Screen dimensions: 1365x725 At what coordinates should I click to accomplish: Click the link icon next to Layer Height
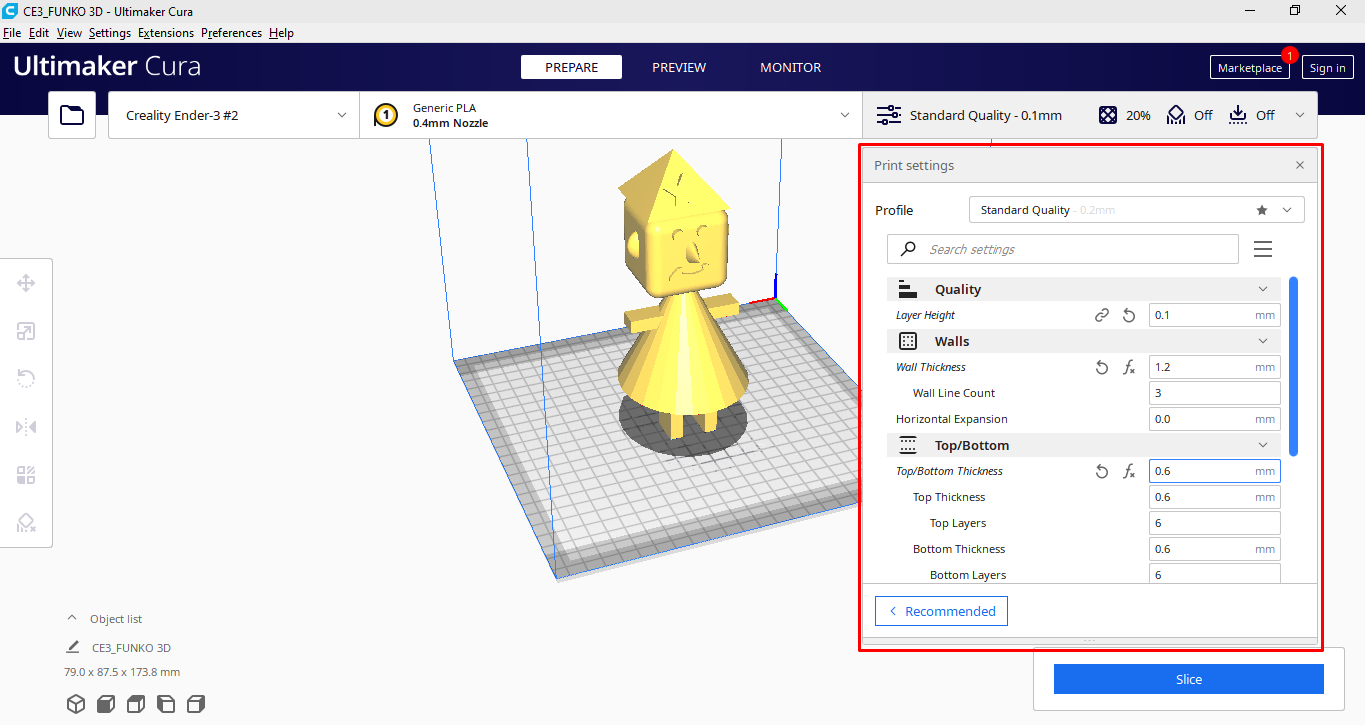coord(1102,315)
